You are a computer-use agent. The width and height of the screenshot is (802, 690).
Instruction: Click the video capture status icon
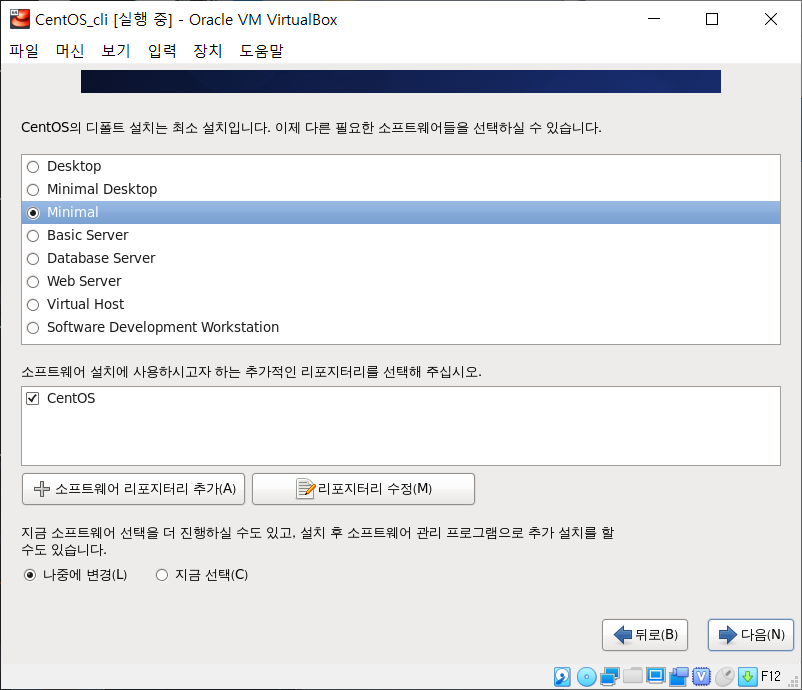tap(679, 677)
